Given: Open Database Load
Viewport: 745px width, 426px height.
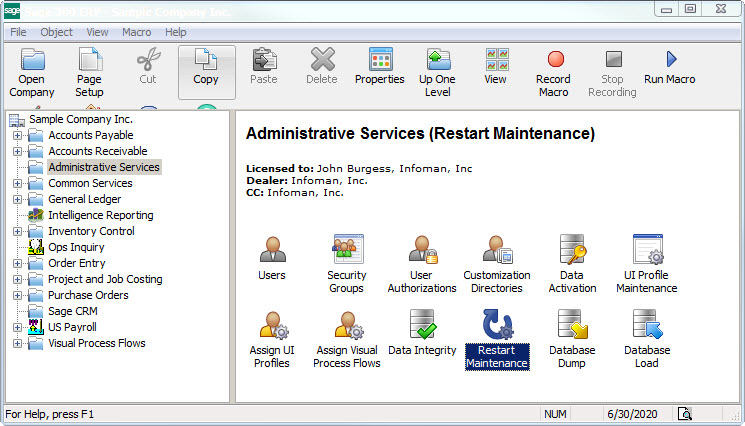Looking at the screenshot, I should (x=647, y=339).
